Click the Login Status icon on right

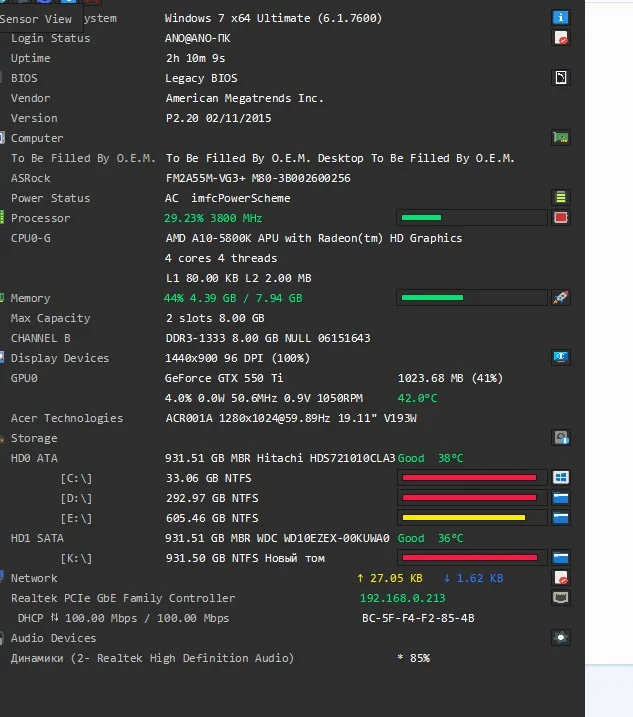pos(561,38)
